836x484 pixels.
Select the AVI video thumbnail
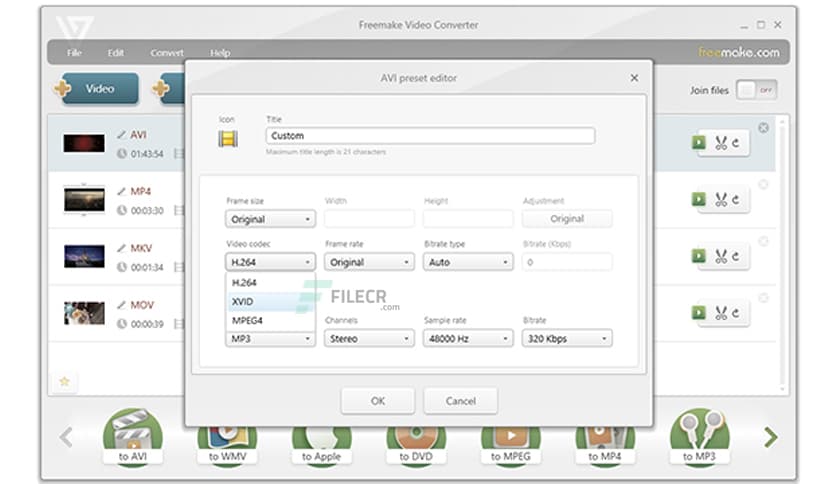84,143
